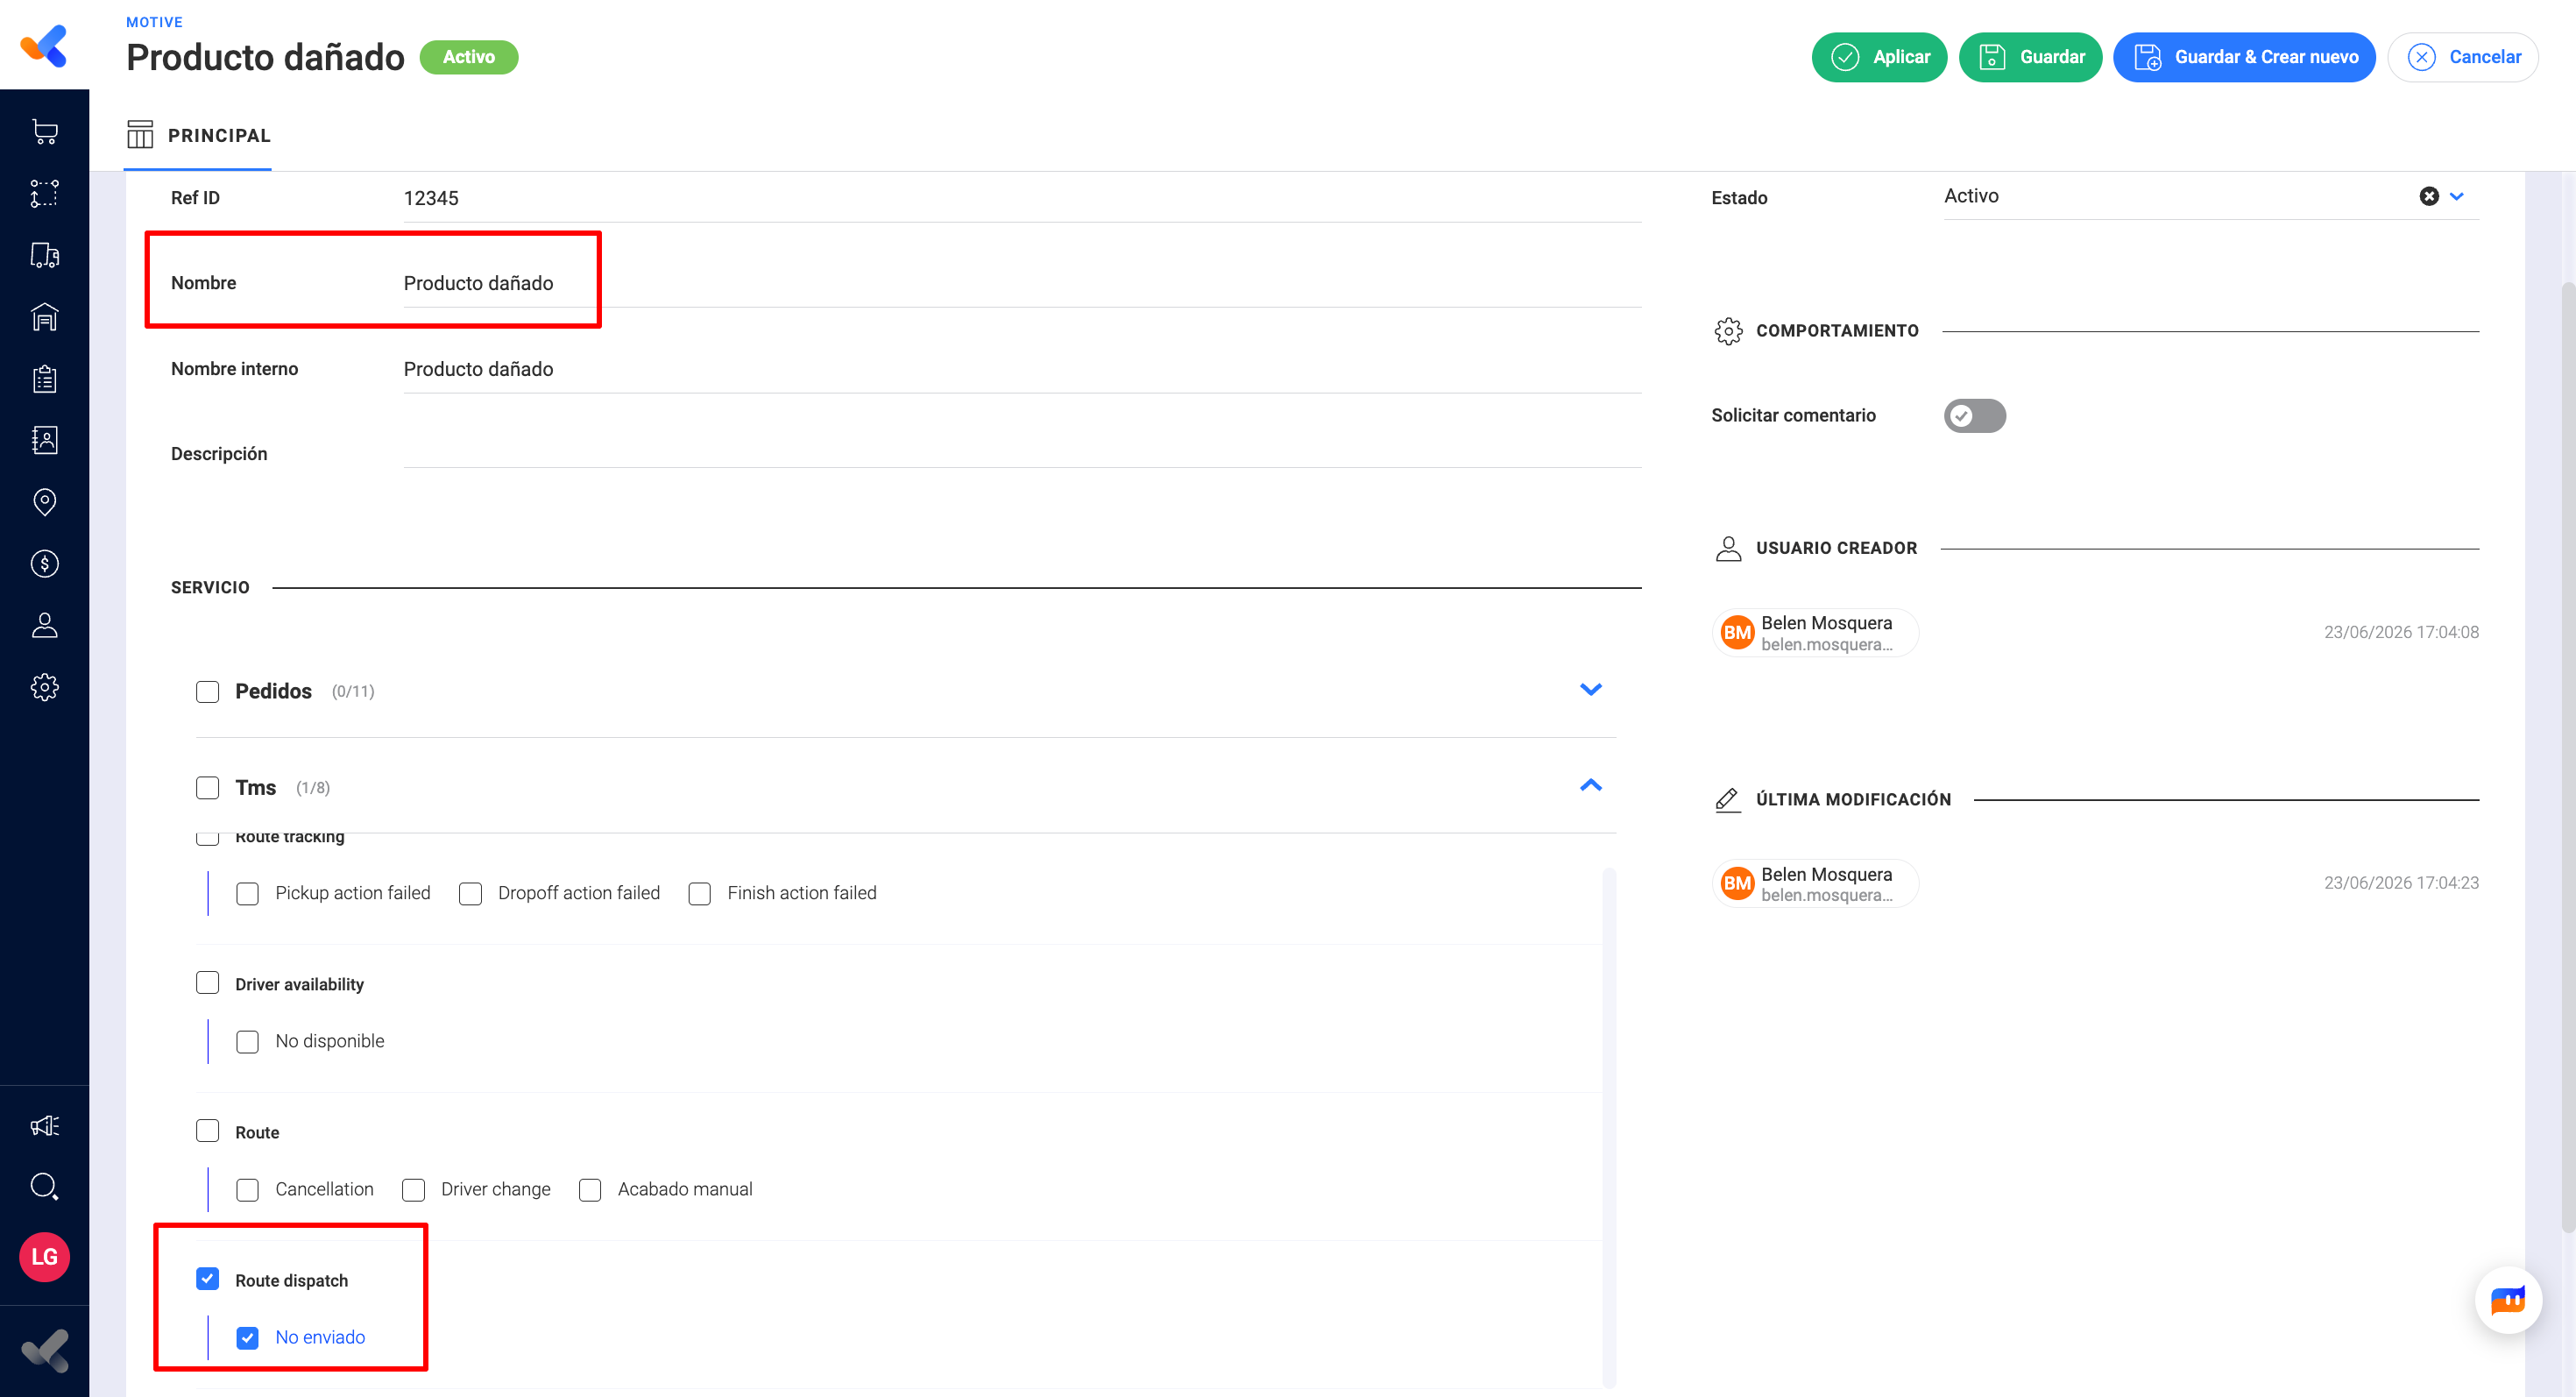Screen dimensions: 2576x1397
Task: Click the green Activo status badge
Action: point(468,57)
